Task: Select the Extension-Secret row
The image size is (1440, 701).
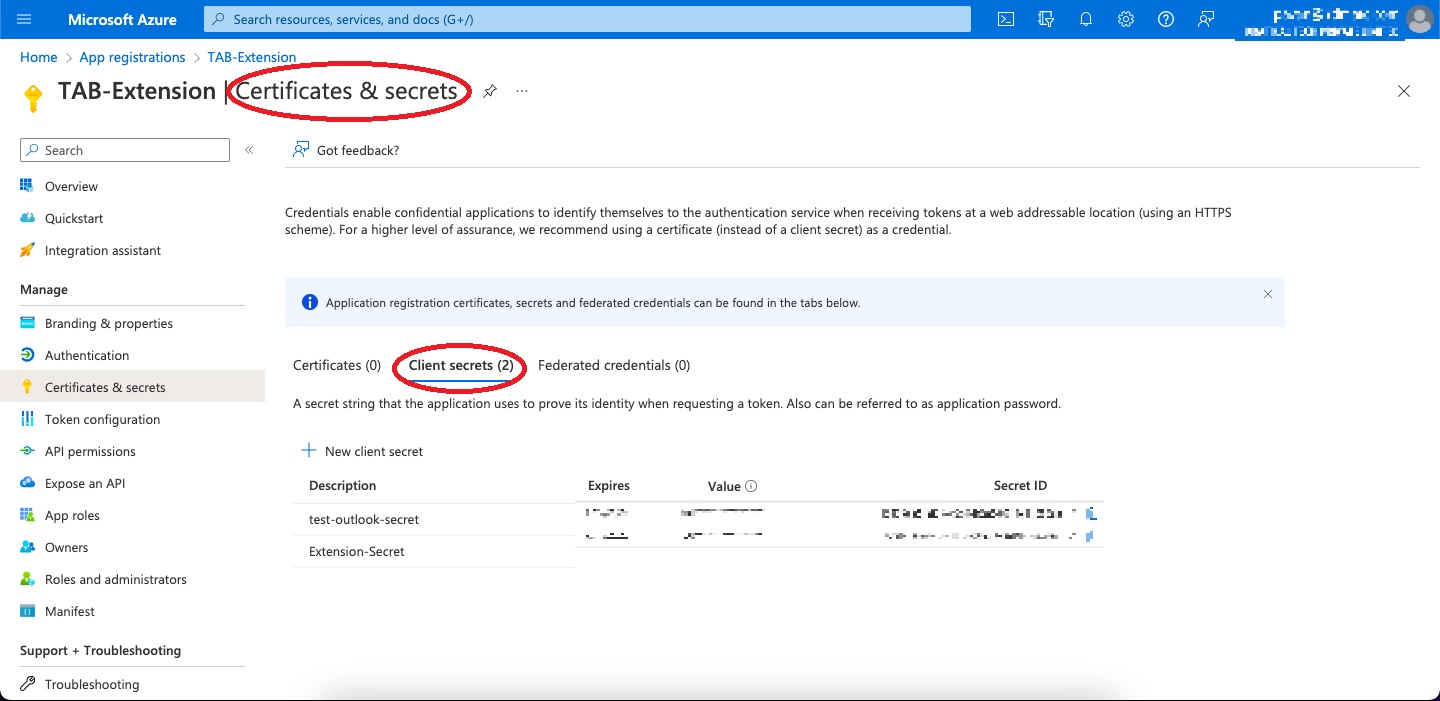Action: tap(698, 551)
